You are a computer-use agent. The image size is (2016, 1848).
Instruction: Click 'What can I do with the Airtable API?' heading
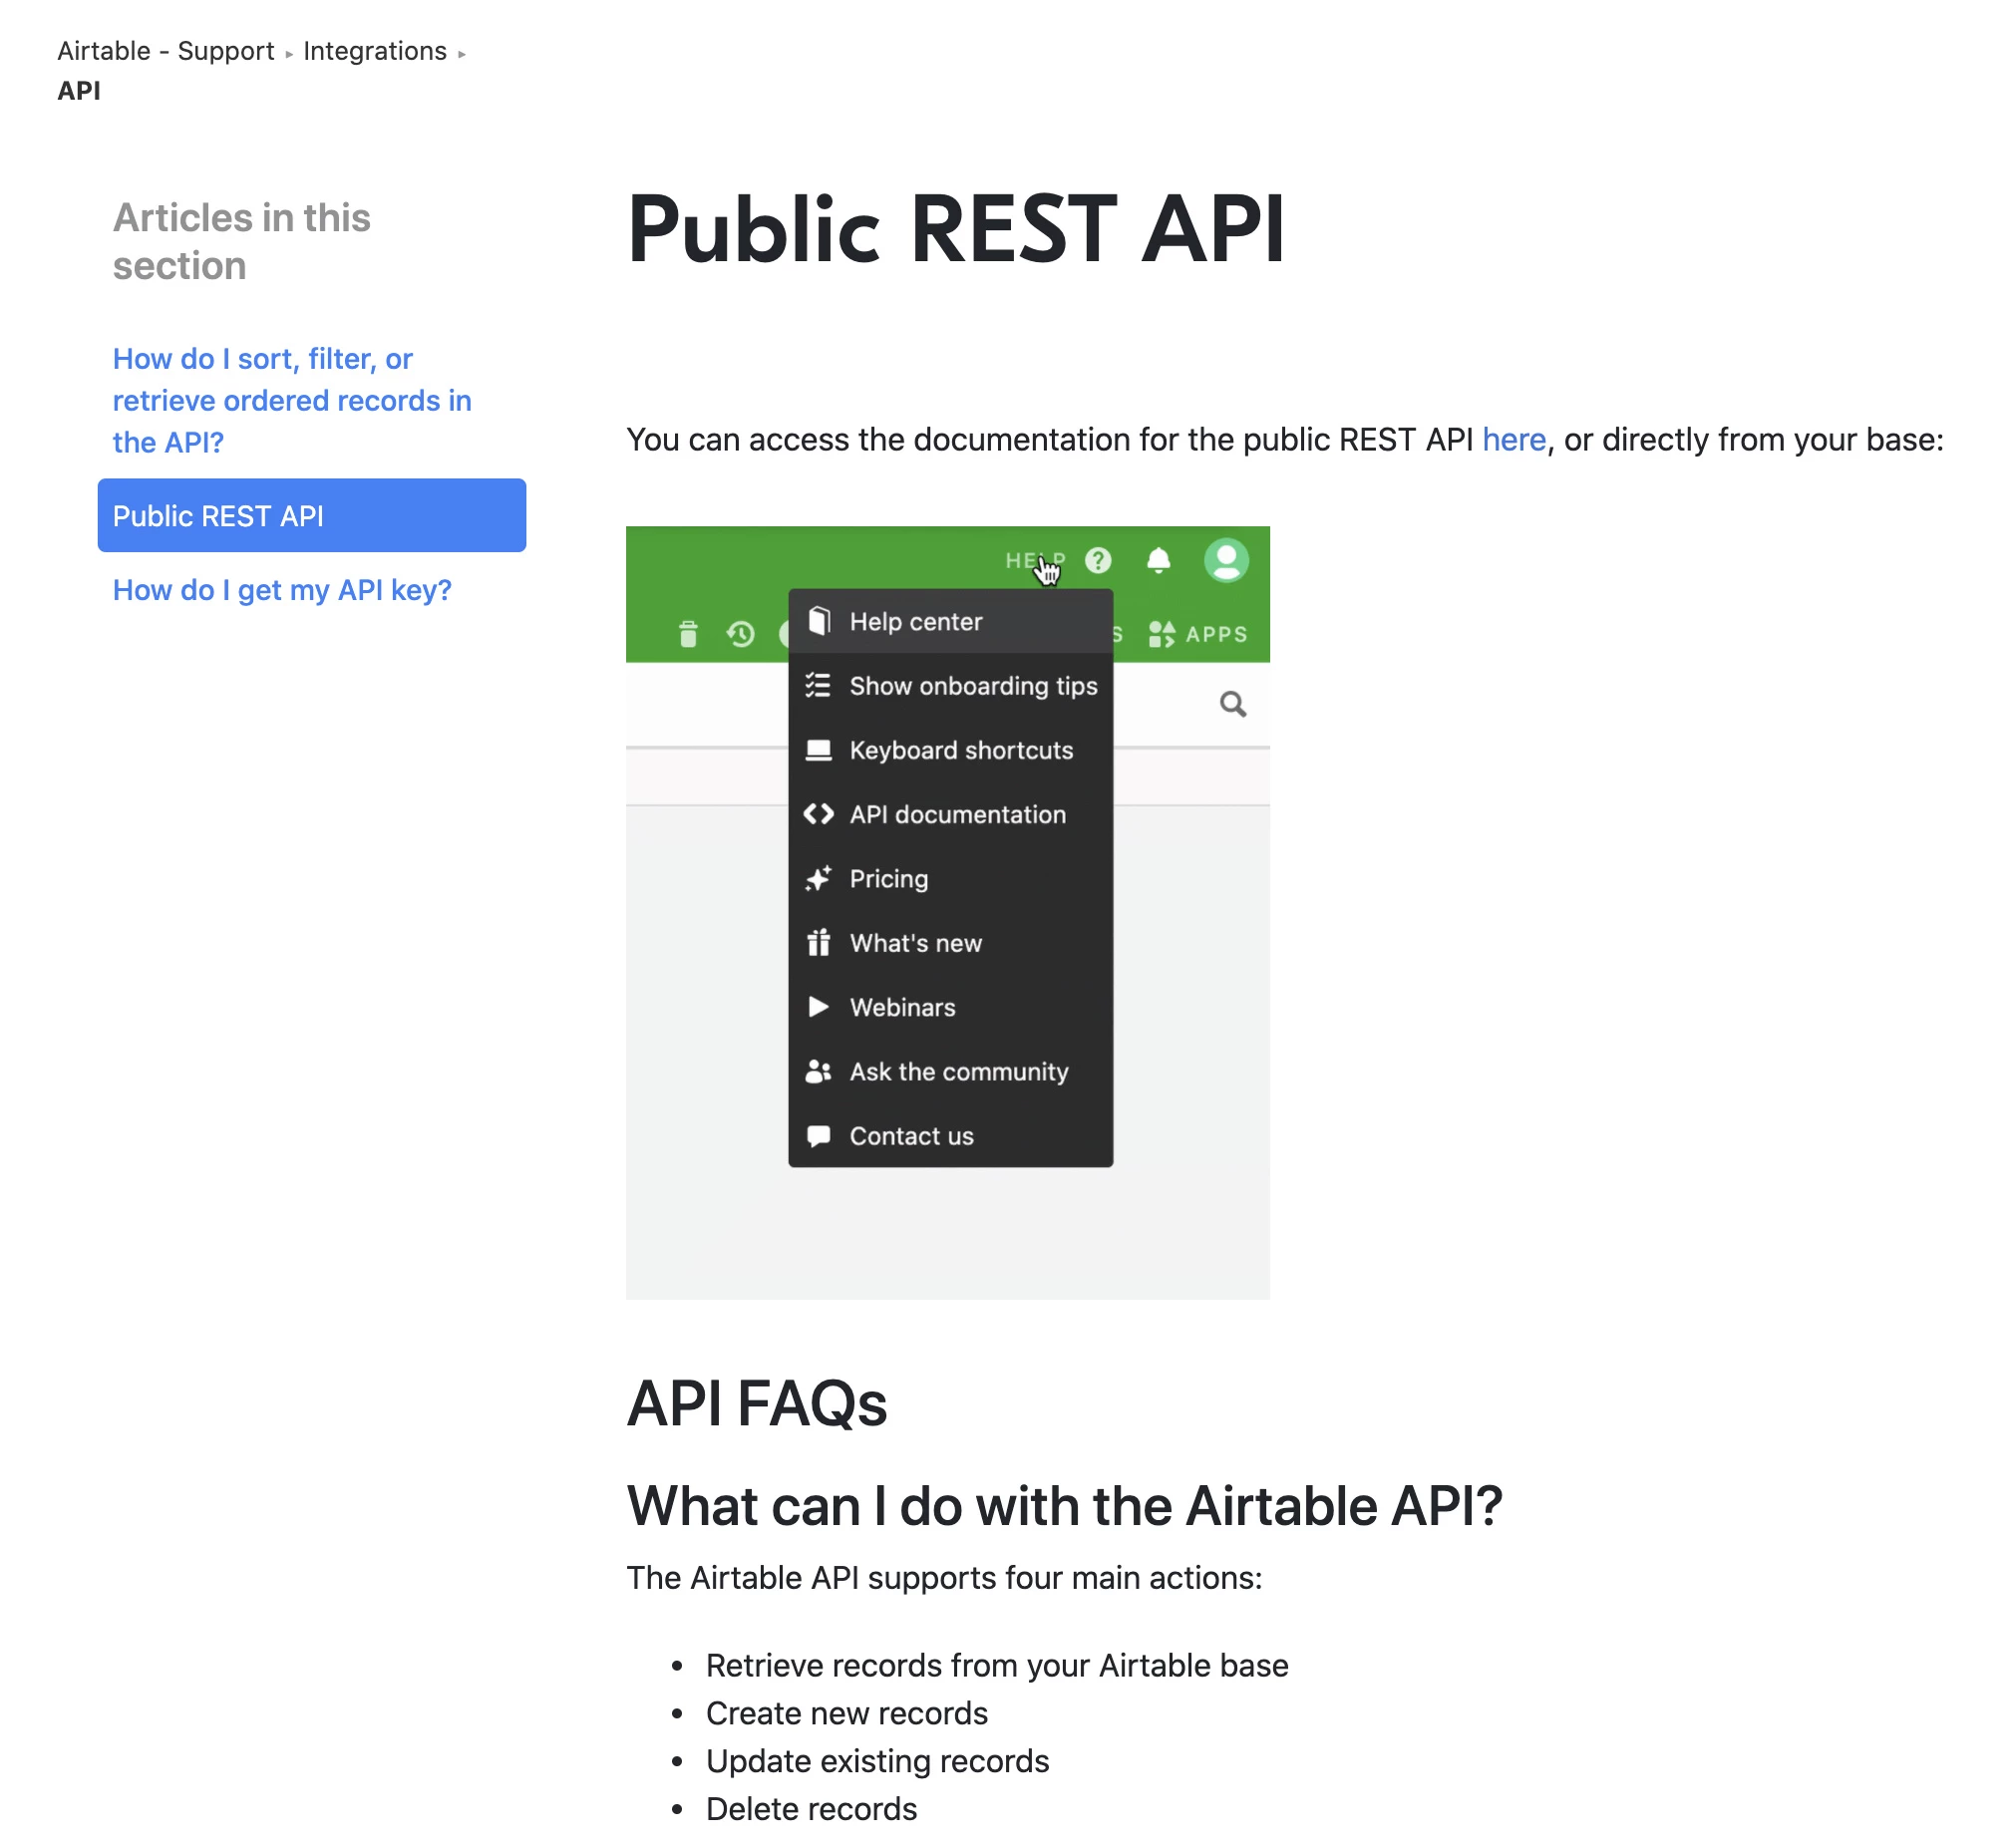tap(1064, 1505)
